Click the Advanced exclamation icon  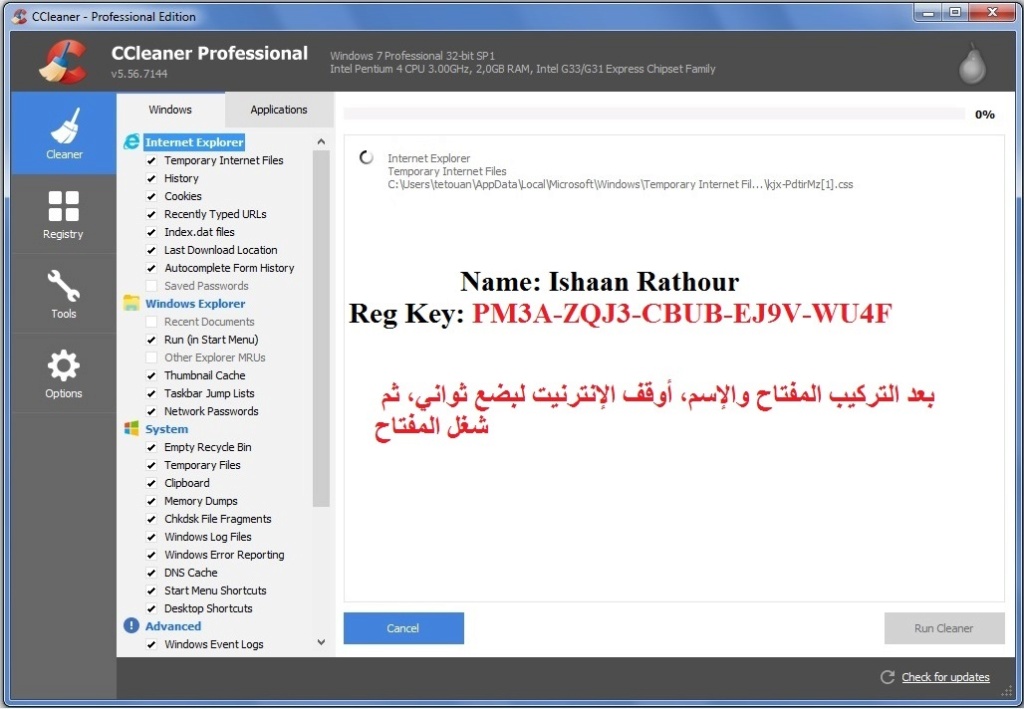(x=131, y=625)
